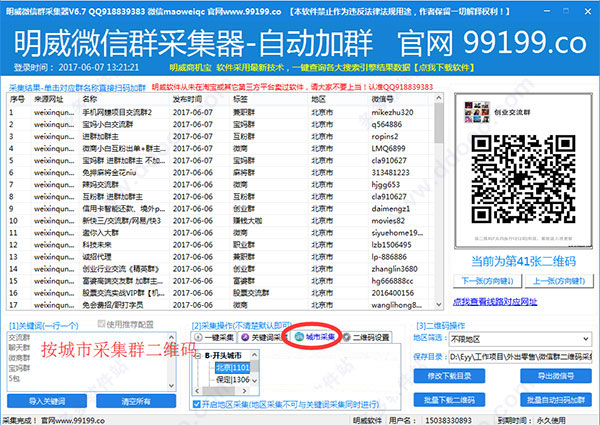Switch to the 城市采集 tab
Viewport: 600px width, 425px height.
tap(313, 338)
